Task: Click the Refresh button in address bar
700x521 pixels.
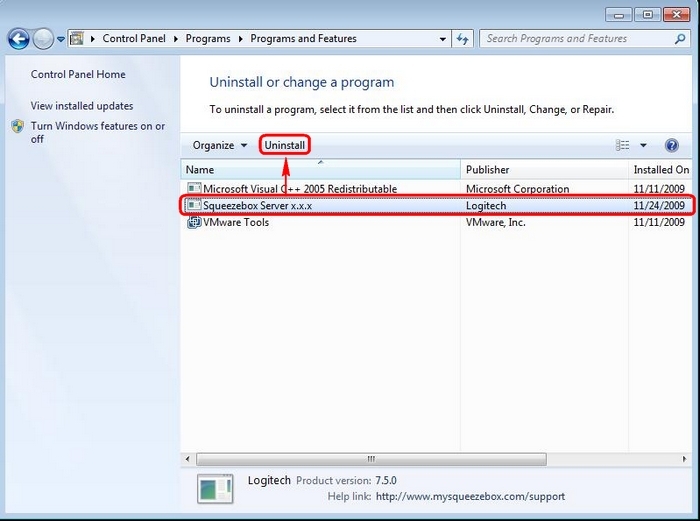Action: pos(462,39)
